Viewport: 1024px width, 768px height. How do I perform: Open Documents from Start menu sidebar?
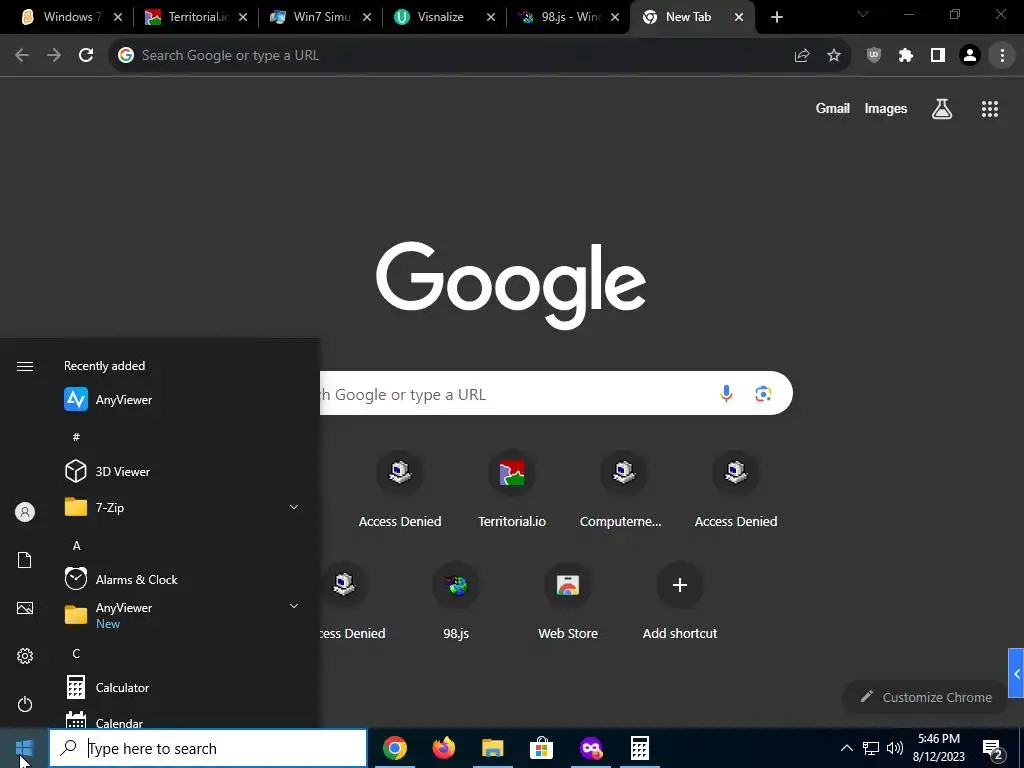25,560
